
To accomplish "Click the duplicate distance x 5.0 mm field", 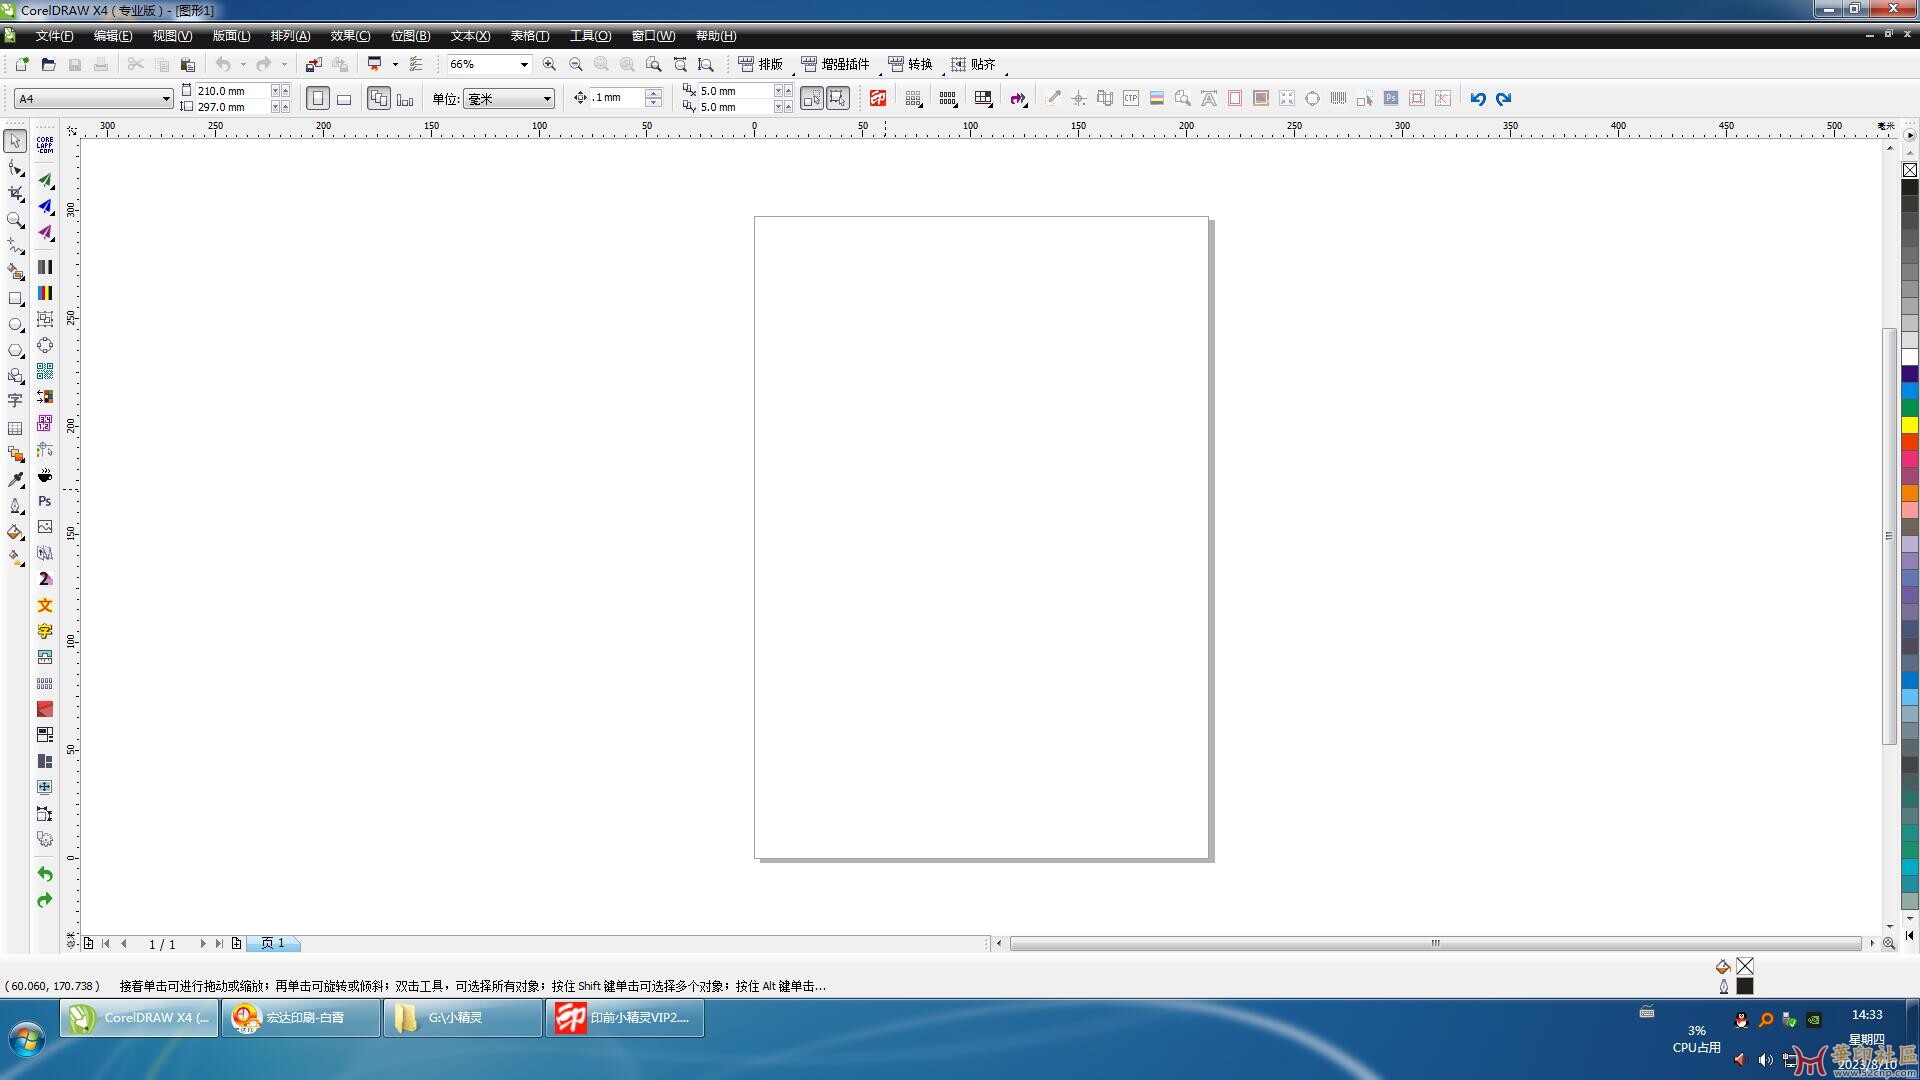I will (735, 90).
